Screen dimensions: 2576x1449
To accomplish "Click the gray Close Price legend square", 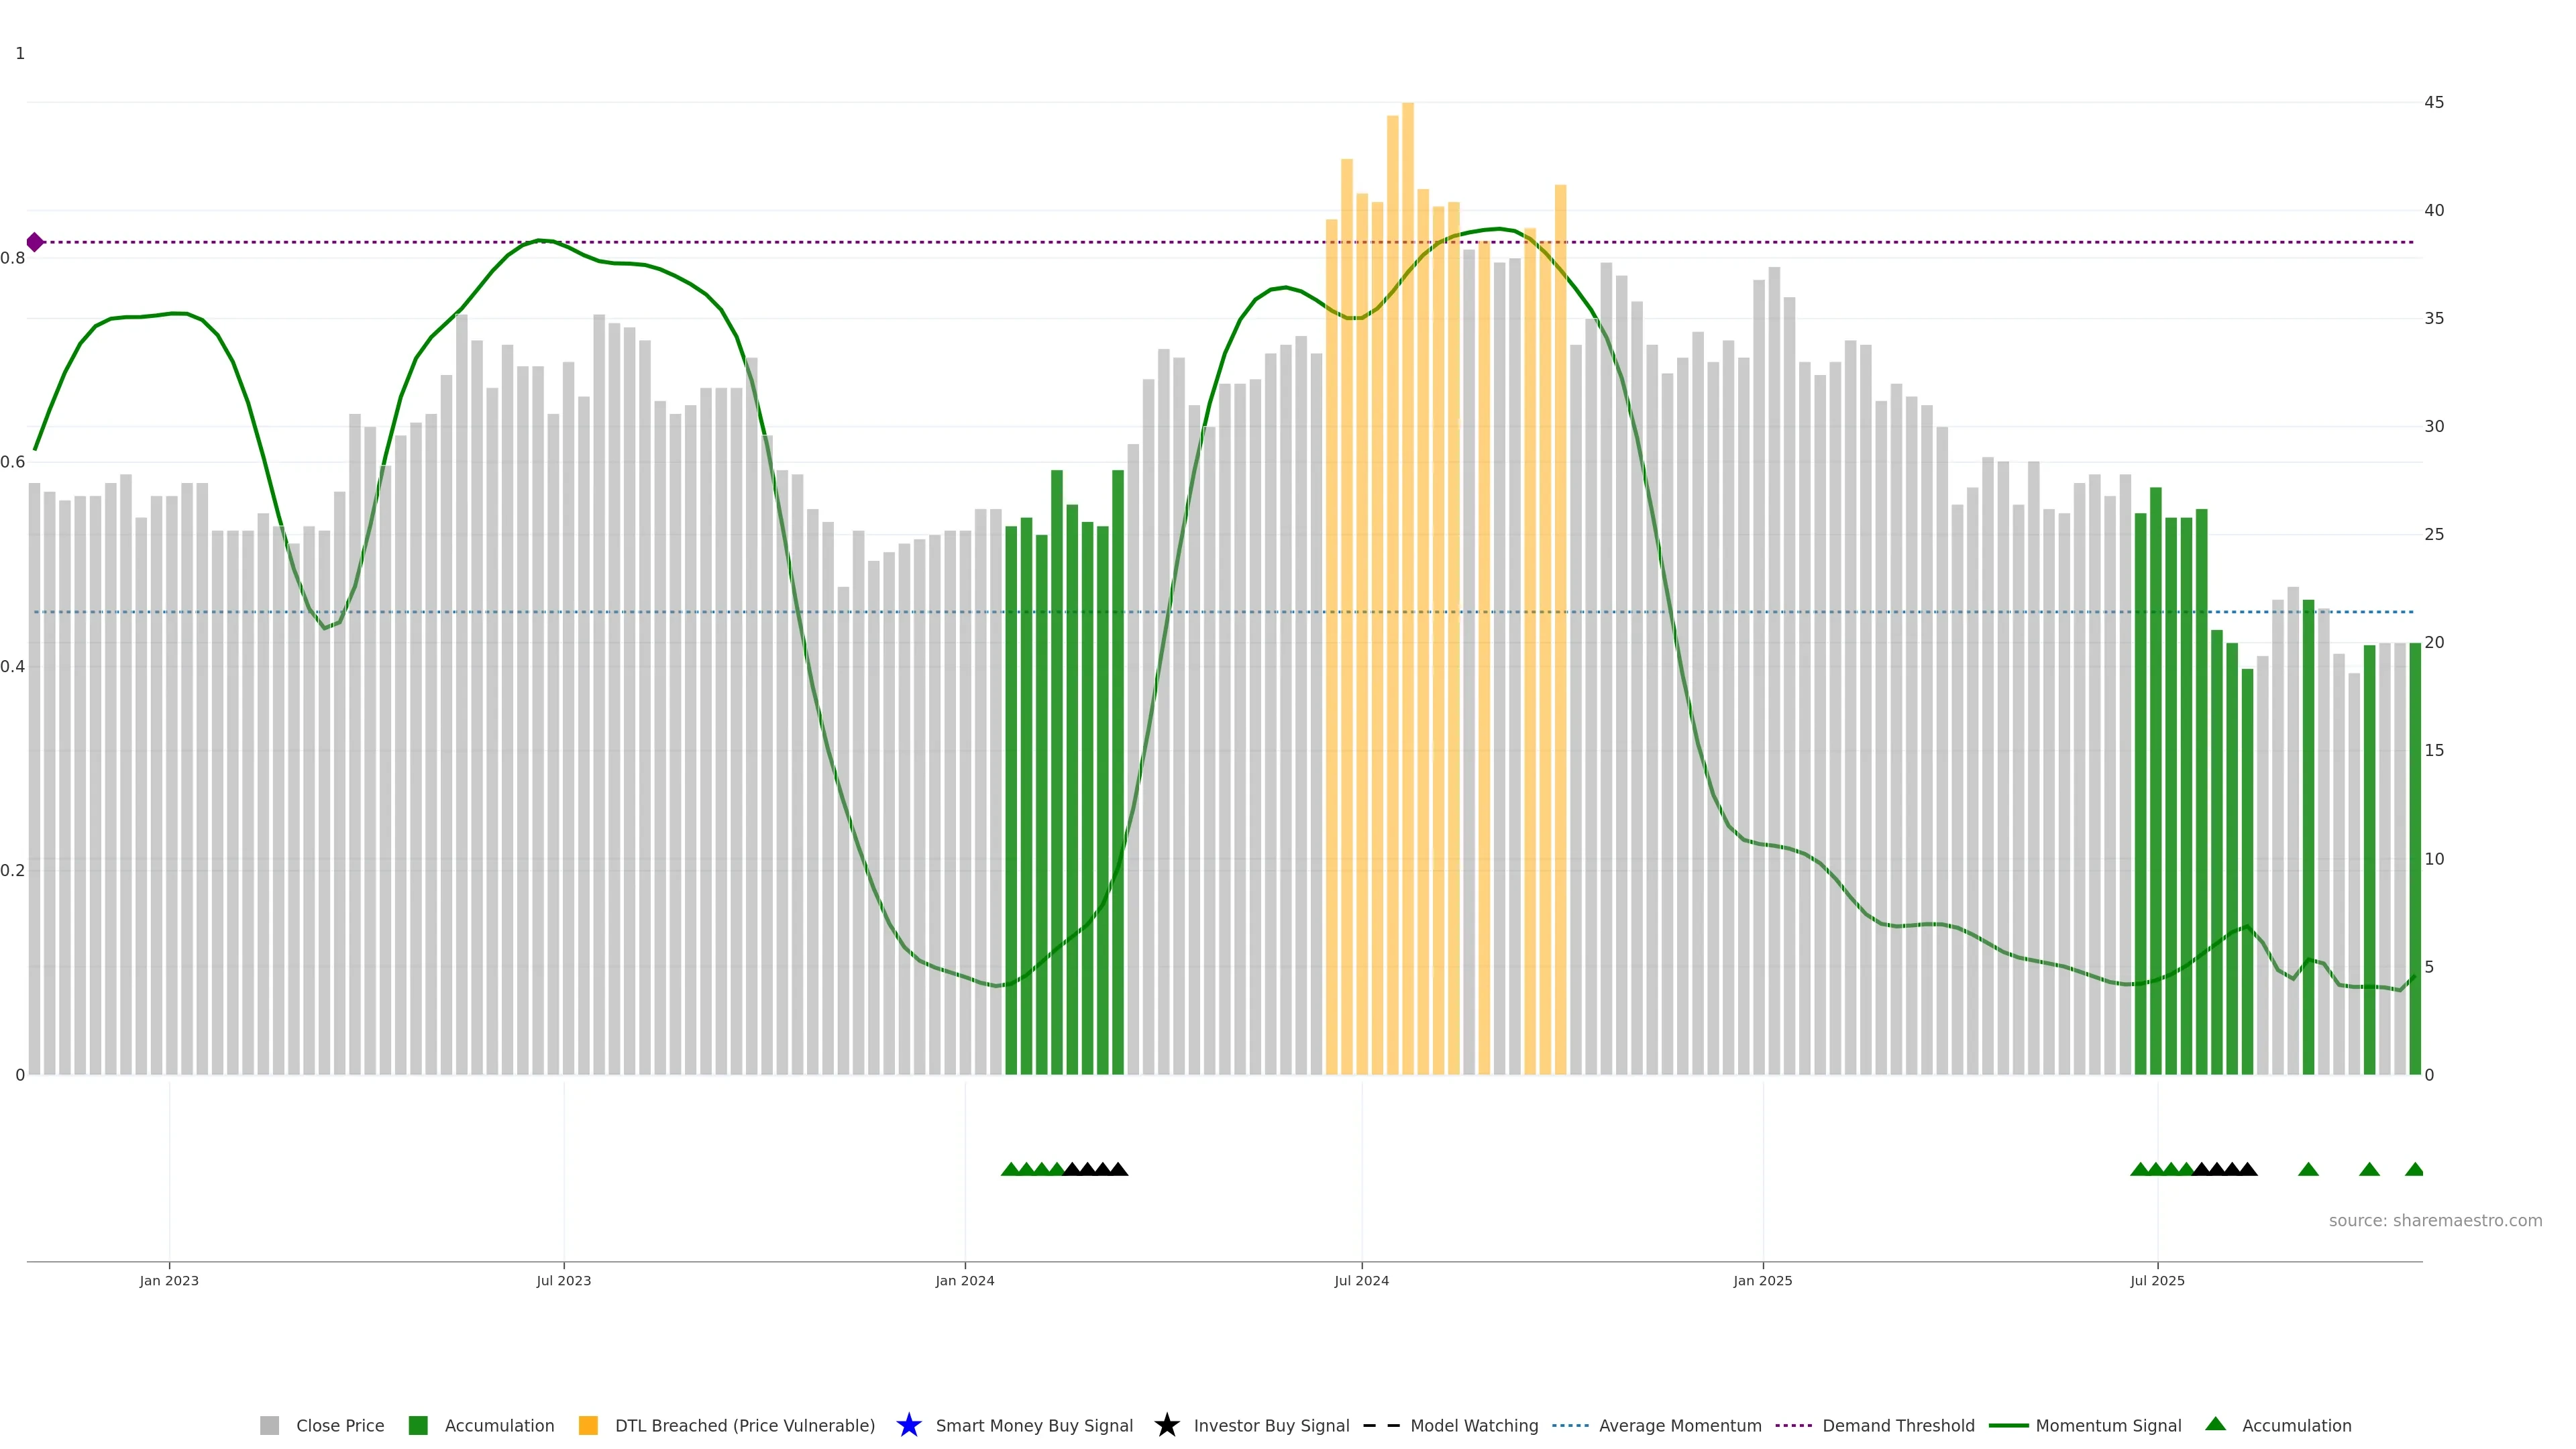I will (x=269, y=1425).
